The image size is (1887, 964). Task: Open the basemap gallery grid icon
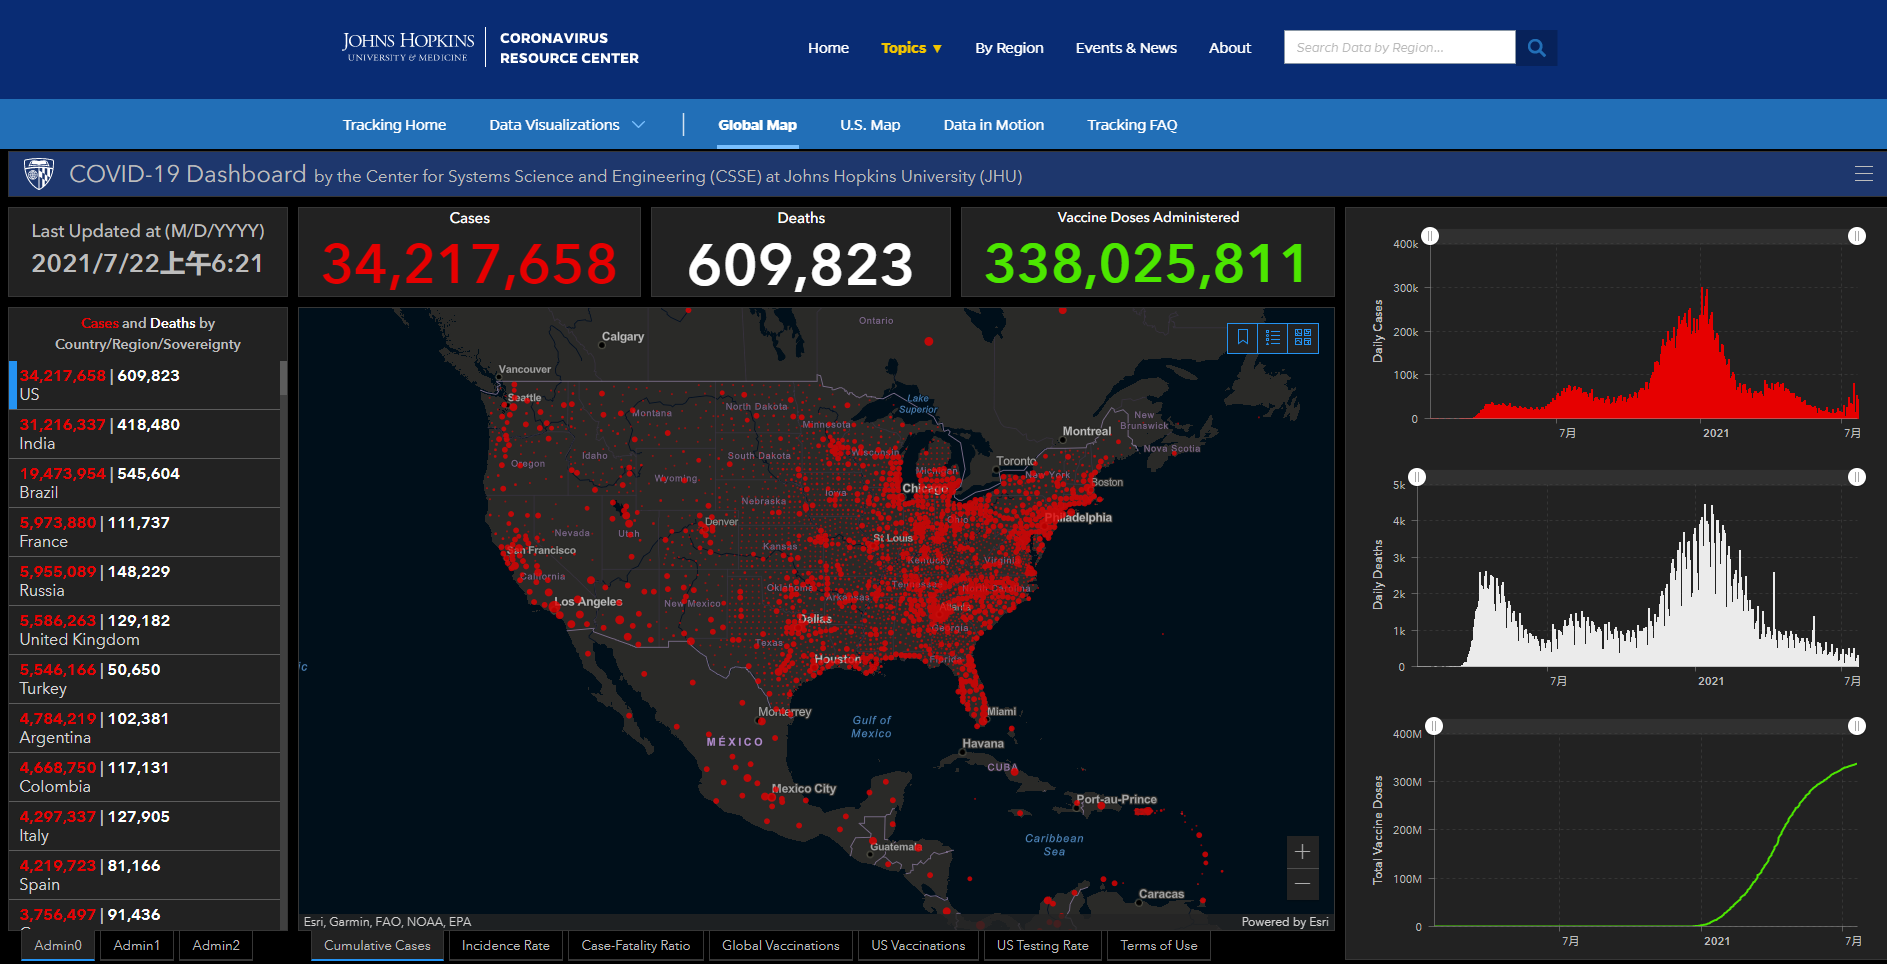click(x=1303, y=338)
